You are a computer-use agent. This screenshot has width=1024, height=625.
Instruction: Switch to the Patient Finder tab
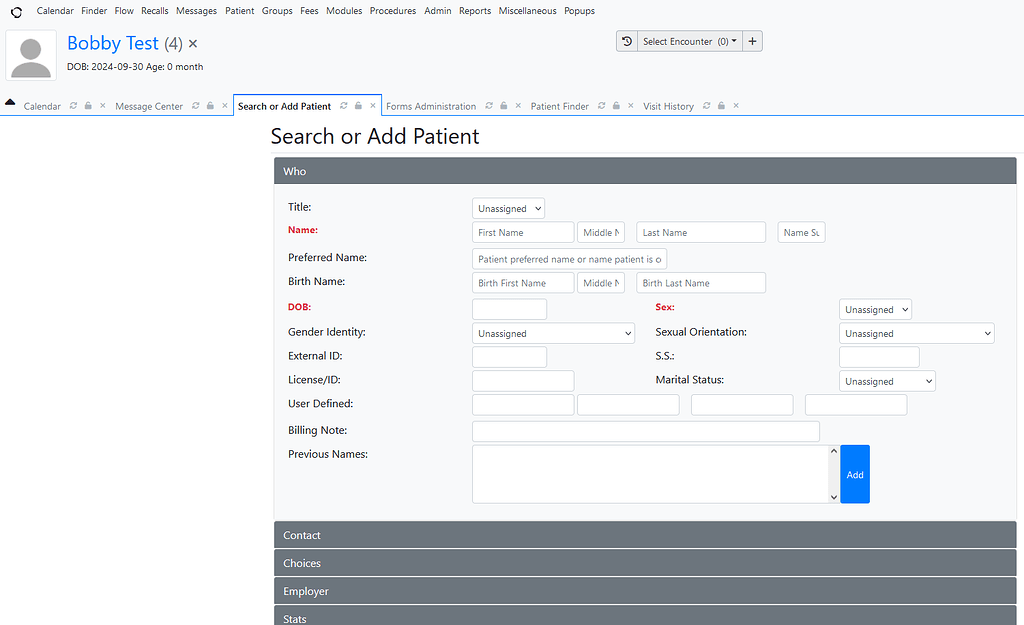pos(558,105)
